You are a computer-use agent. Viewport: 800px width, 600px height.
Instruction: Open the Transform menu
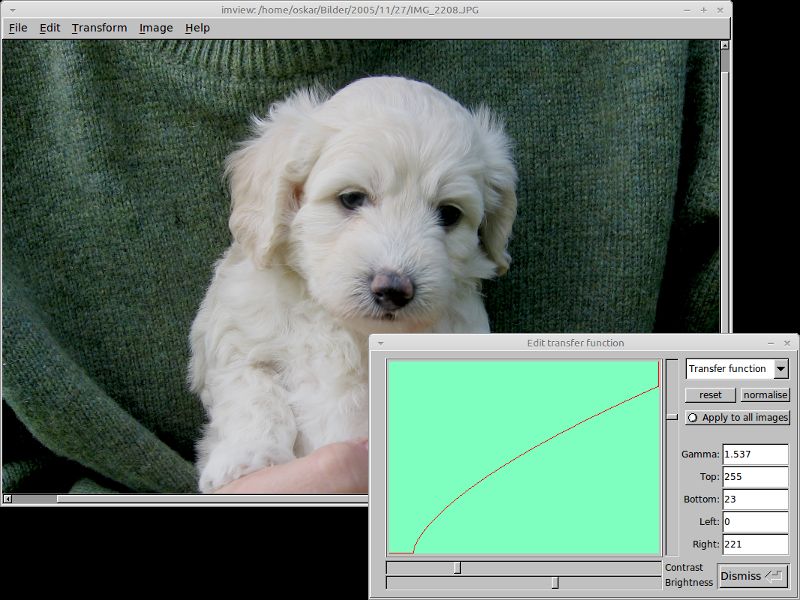[x=99, y=28]
